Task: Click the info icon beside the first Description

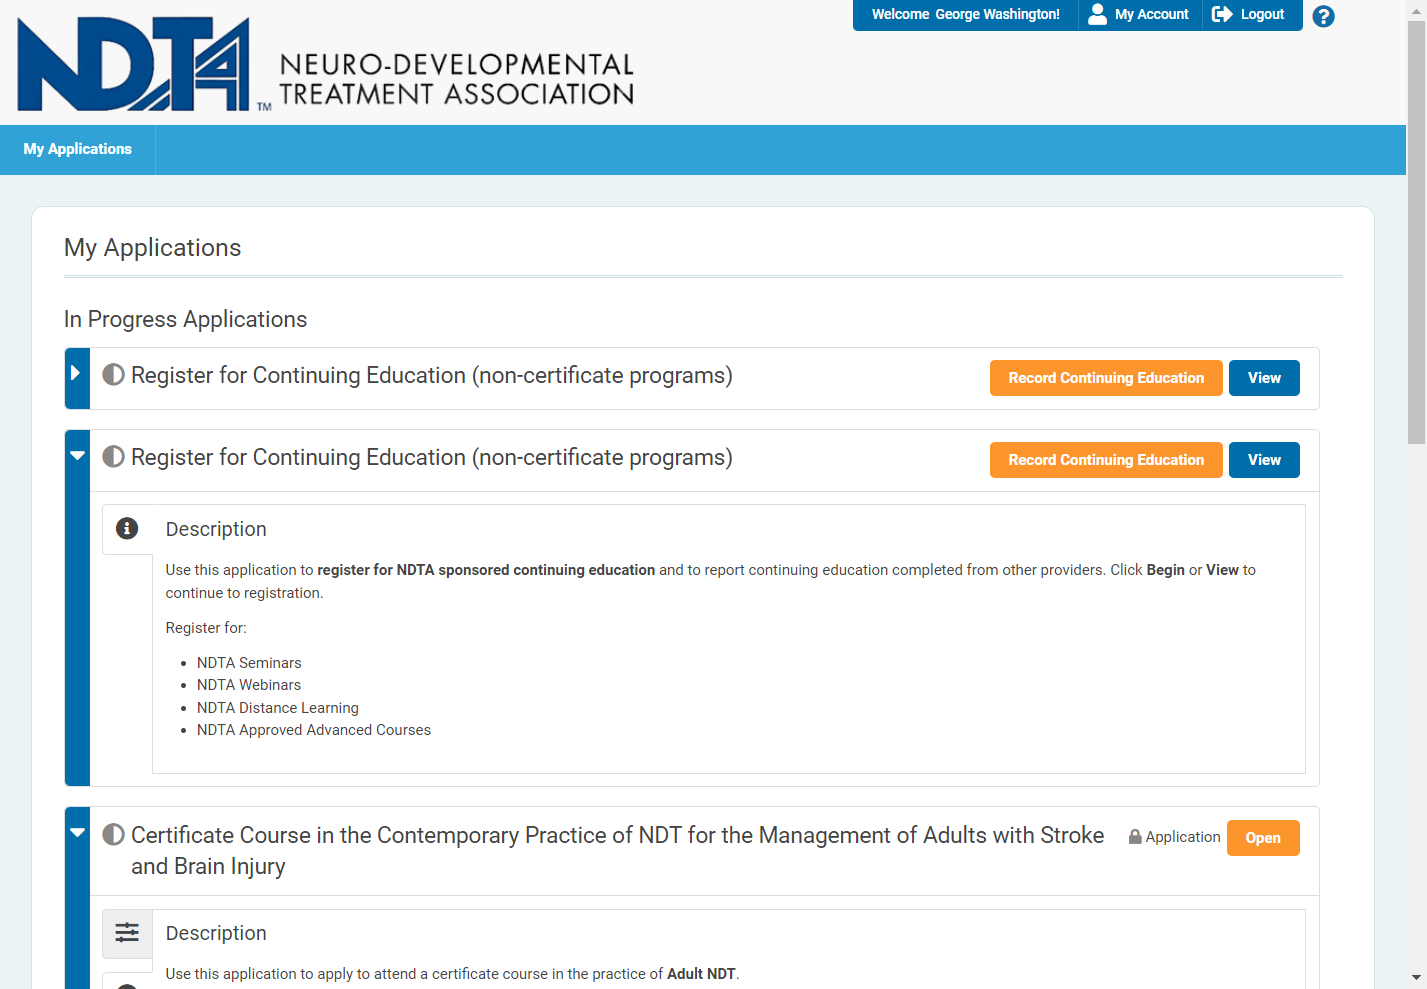Action: pyautogui.click(x=127, y=528)
